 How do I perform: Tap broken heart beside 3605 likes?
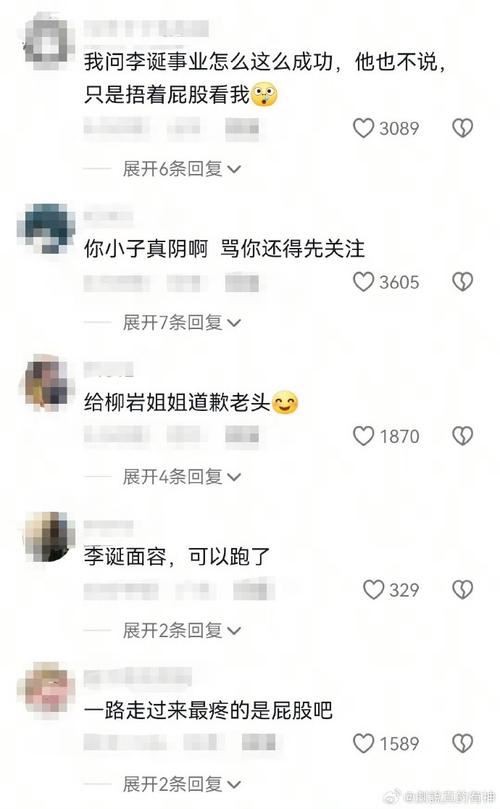click(x=462, y=282)
